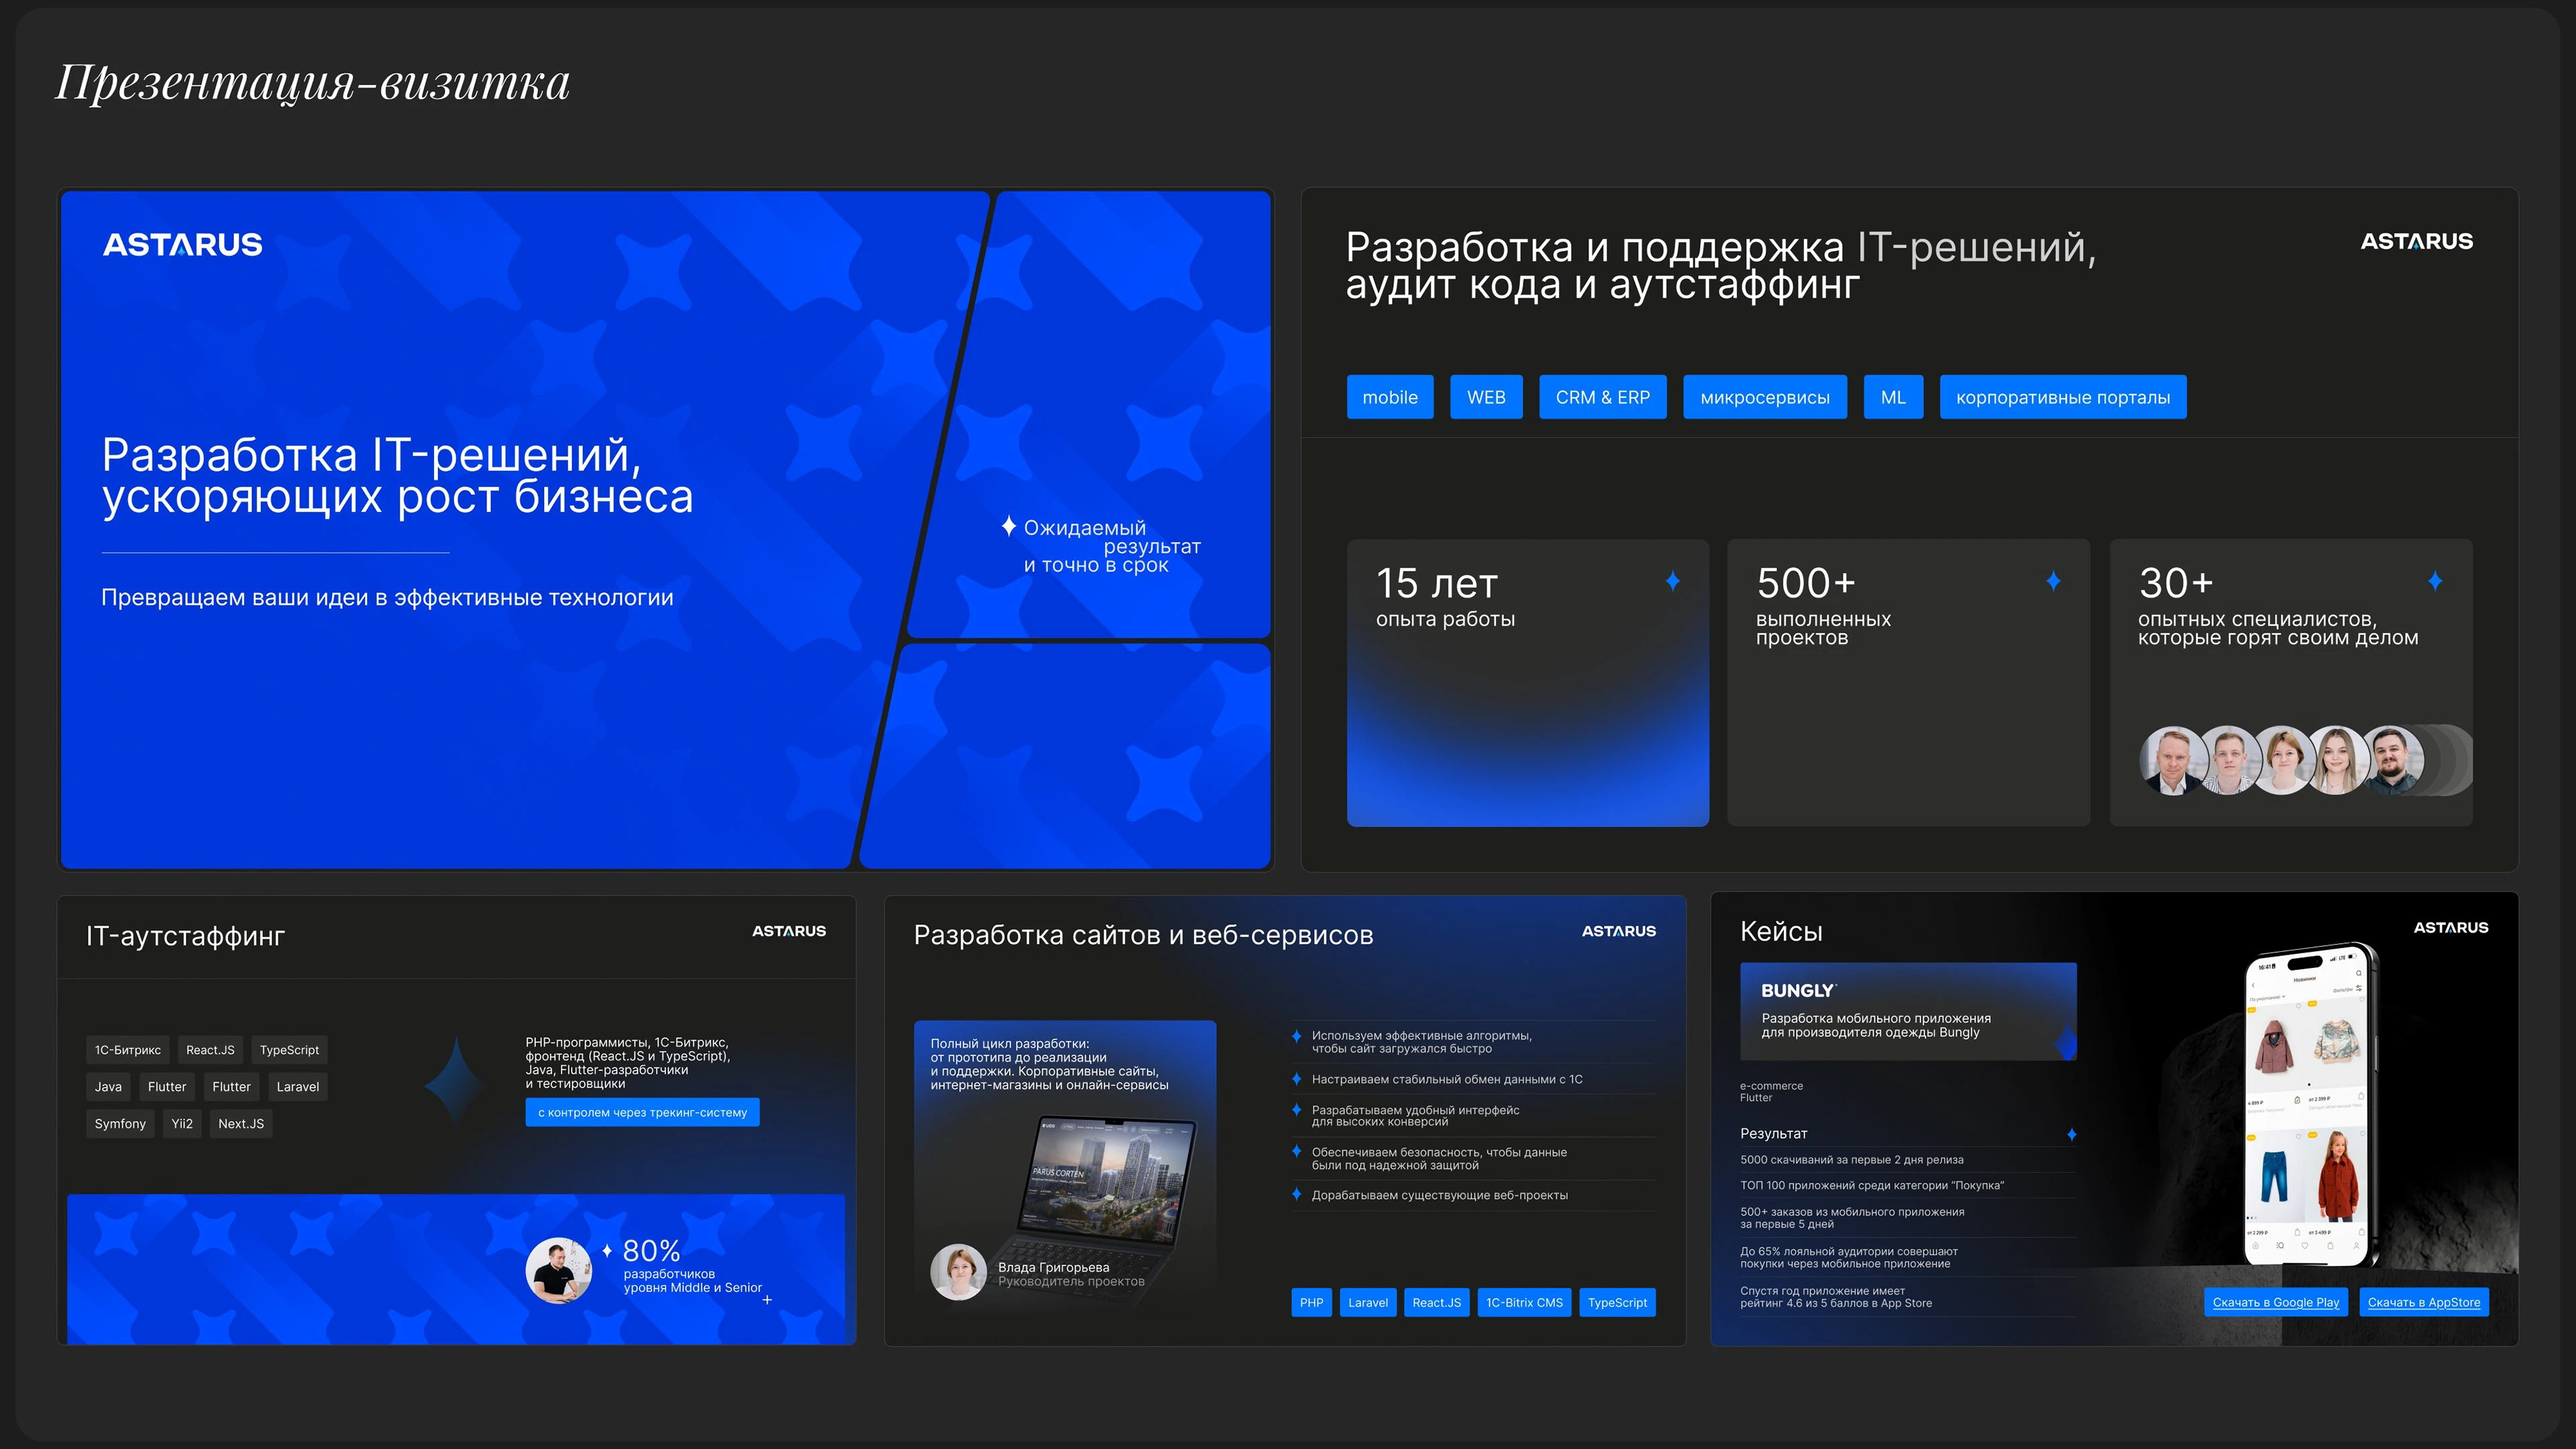Click the small star next to 80%
This screenshot has width=2576, height=1449.
coord(607,1250)
